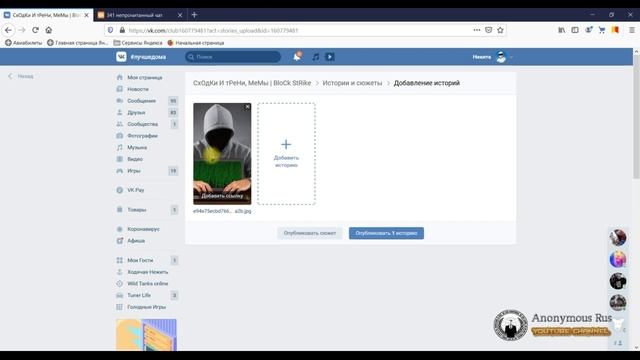Open the notifications bell icon
640x360 pixels.
click(x=297, y=57)
